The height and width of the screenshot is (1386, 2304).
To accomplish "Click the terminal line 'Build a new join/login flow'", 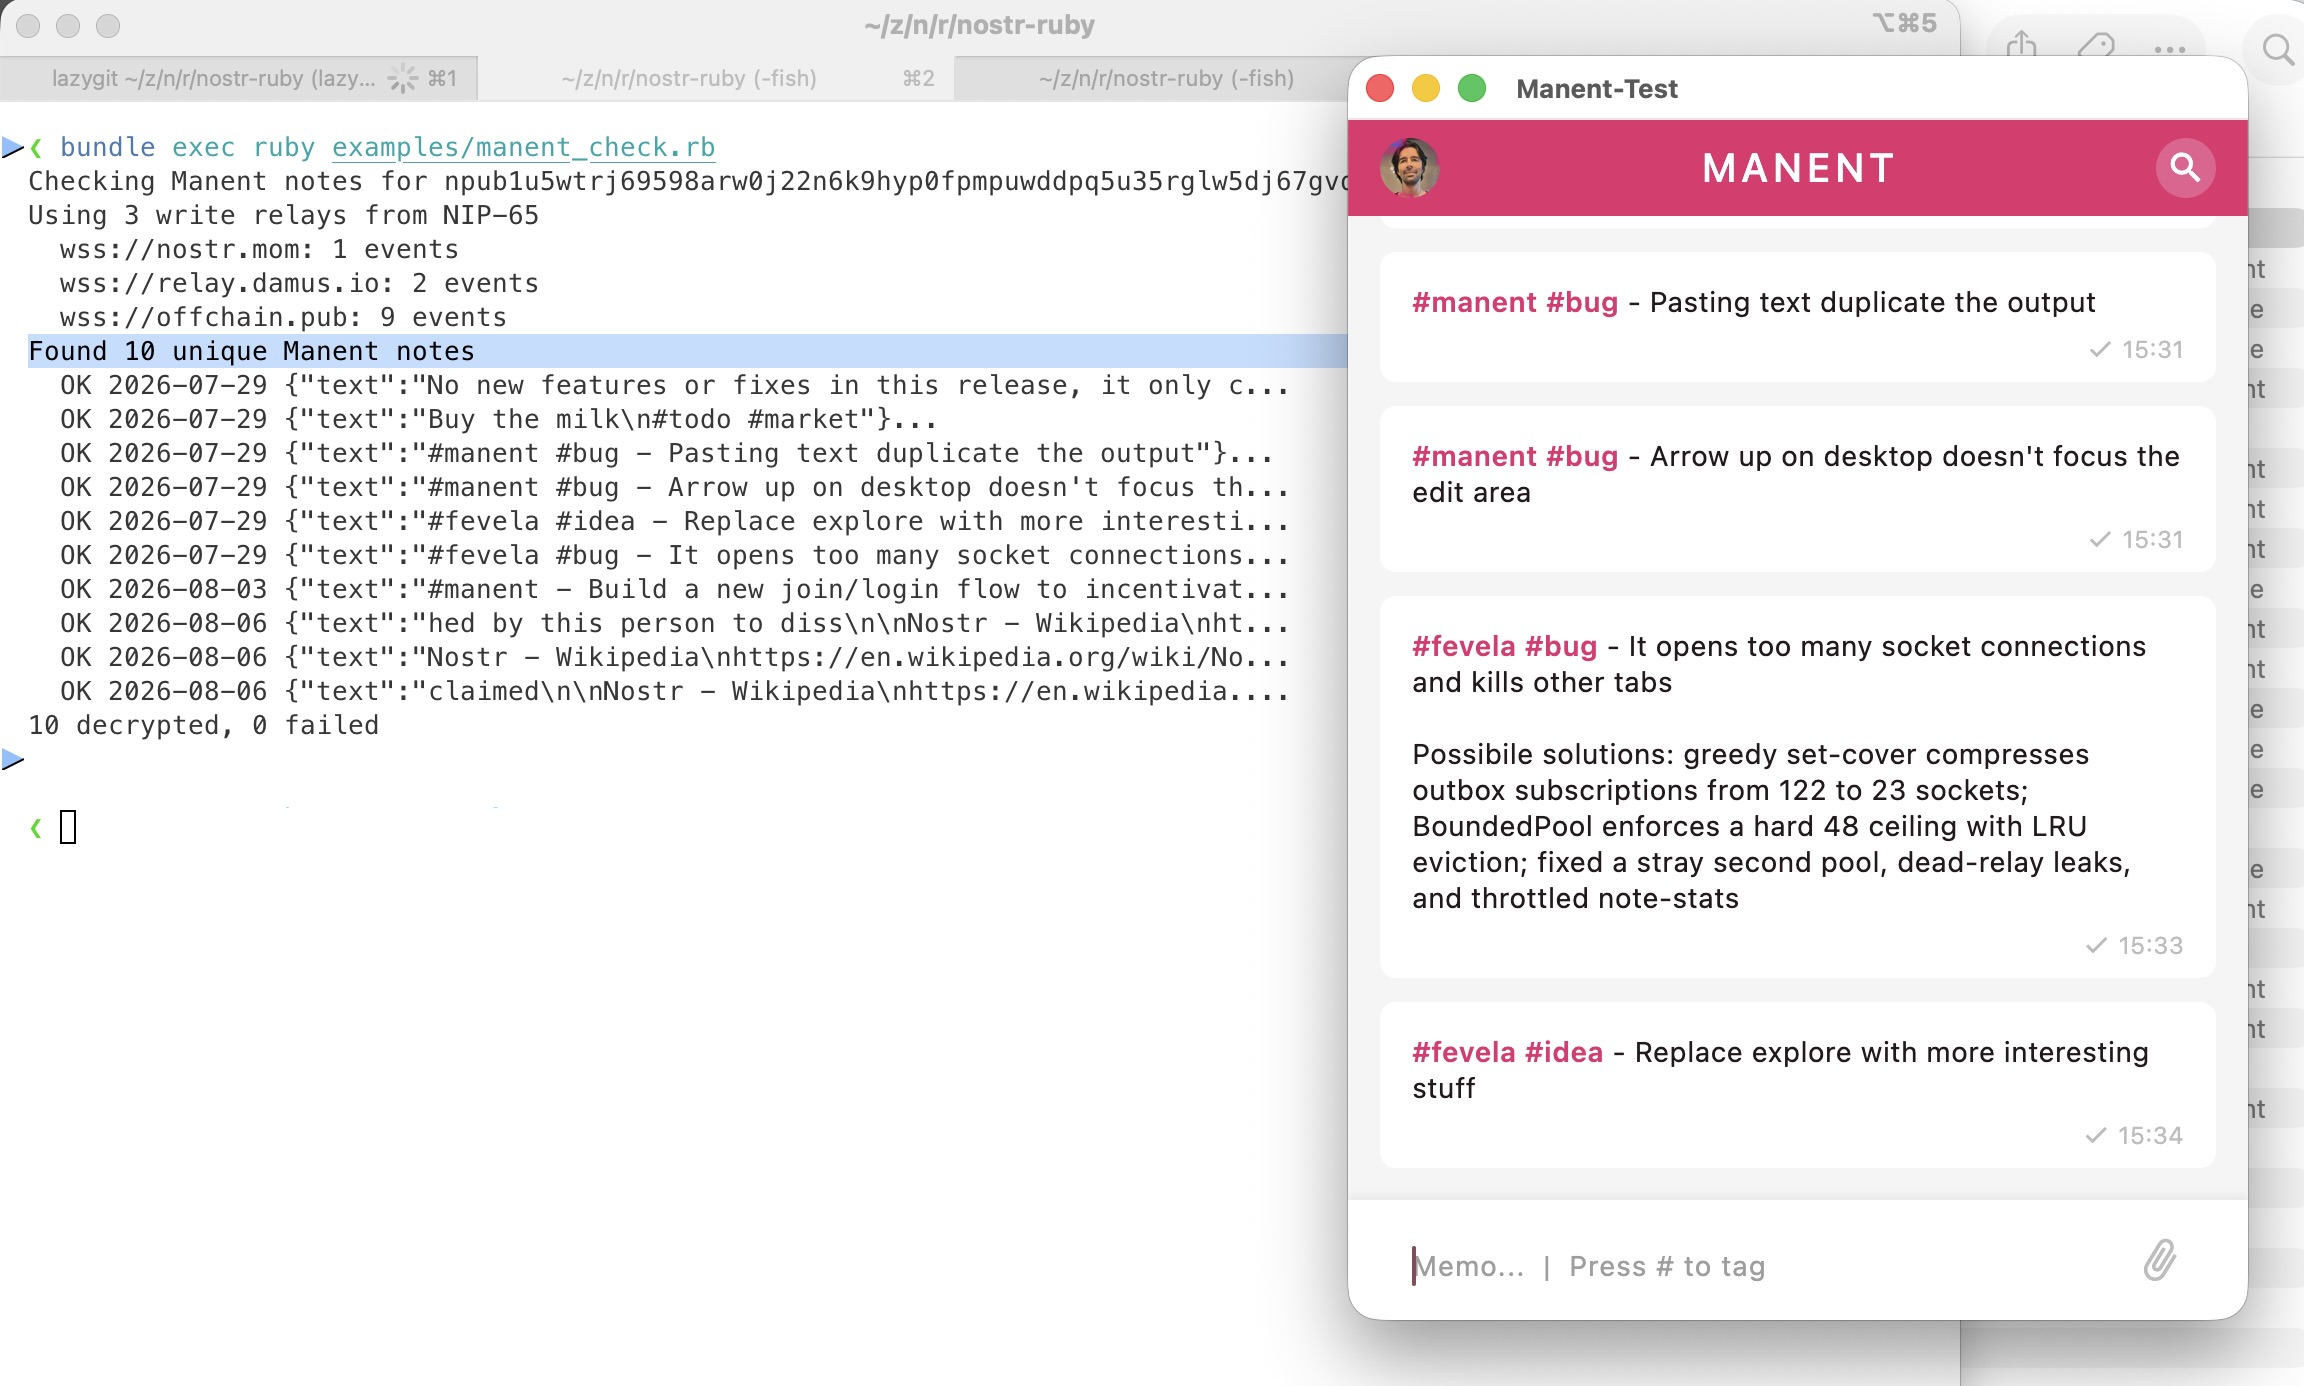I will coord(674,589).
